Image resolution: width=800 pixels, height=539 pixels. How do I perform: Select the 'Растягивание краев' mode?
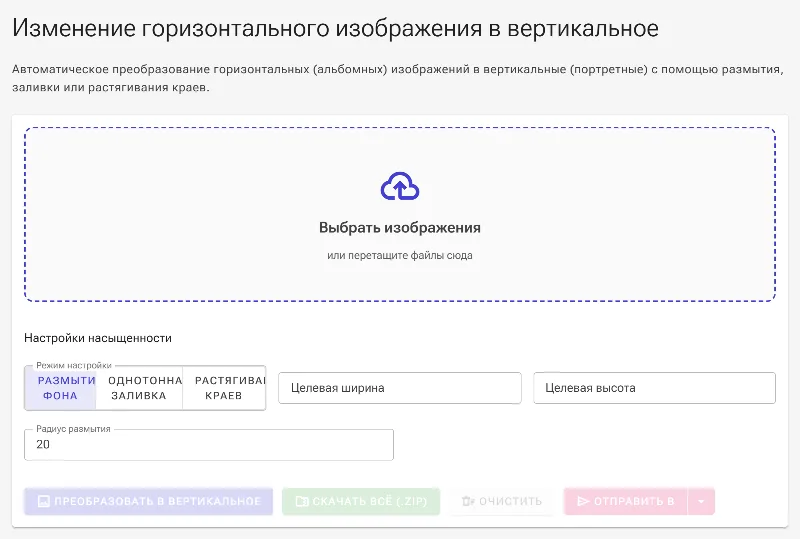point(224,388)
